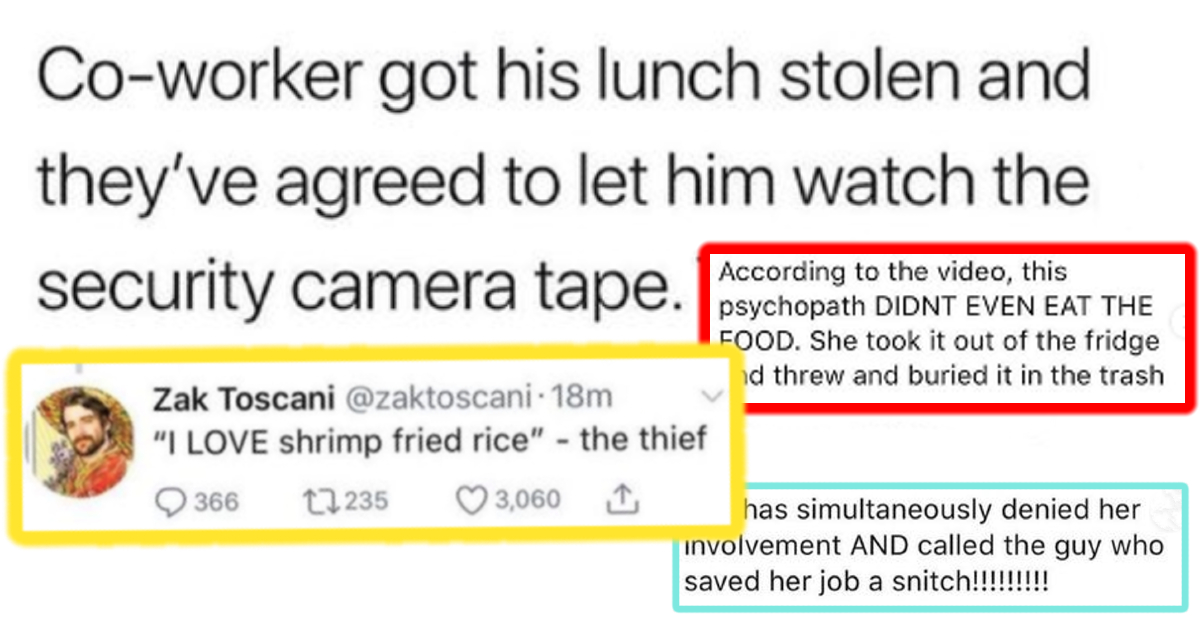The image size is (1200, 630).
Task: Open the @zaktoscani handle link
Action: point(439,398)
